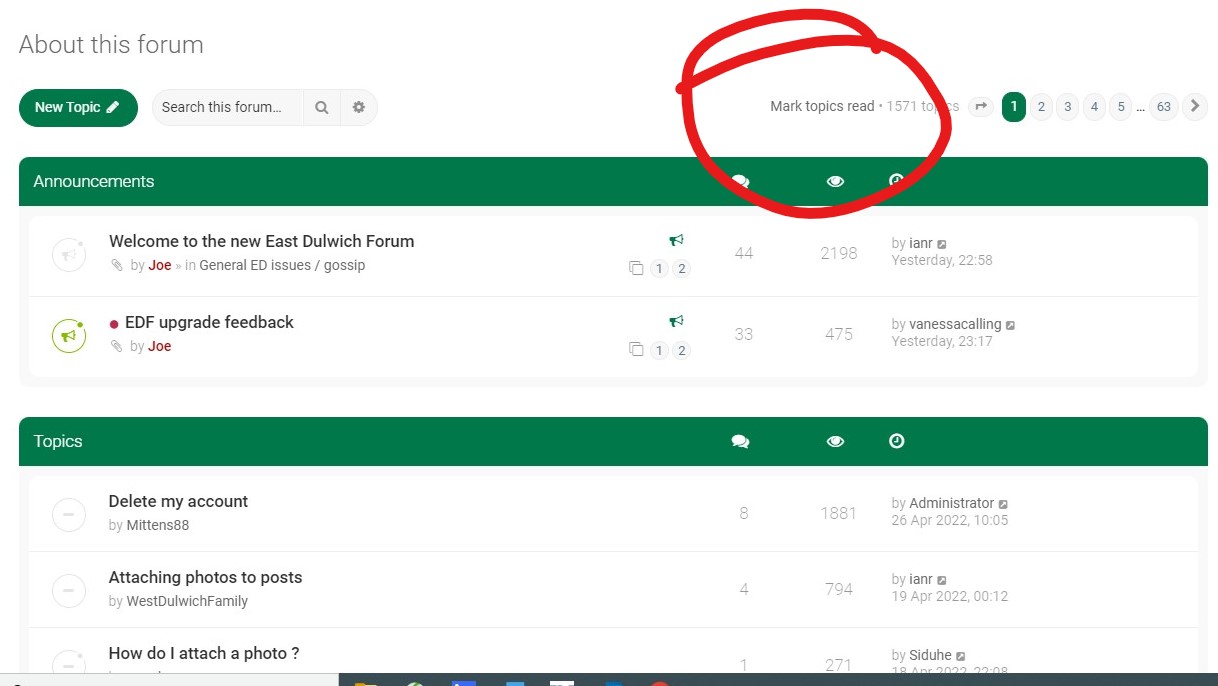Mark topics read link
The image size is (1218, 686).
822,106
